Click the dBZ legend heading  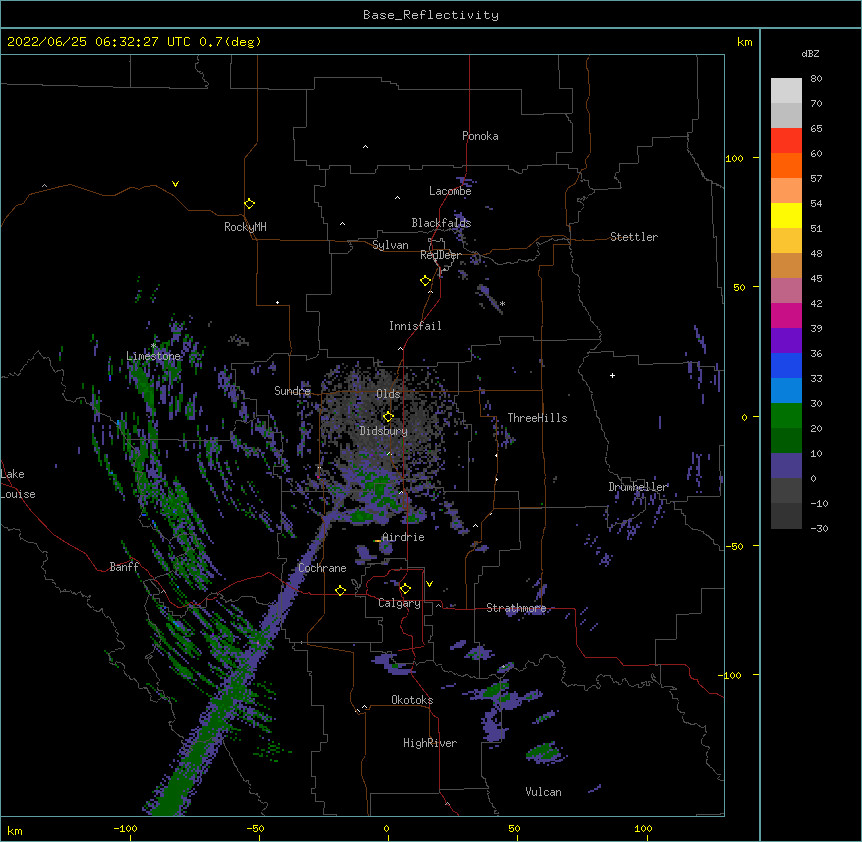pyautogui.click(x=810, y=53)
